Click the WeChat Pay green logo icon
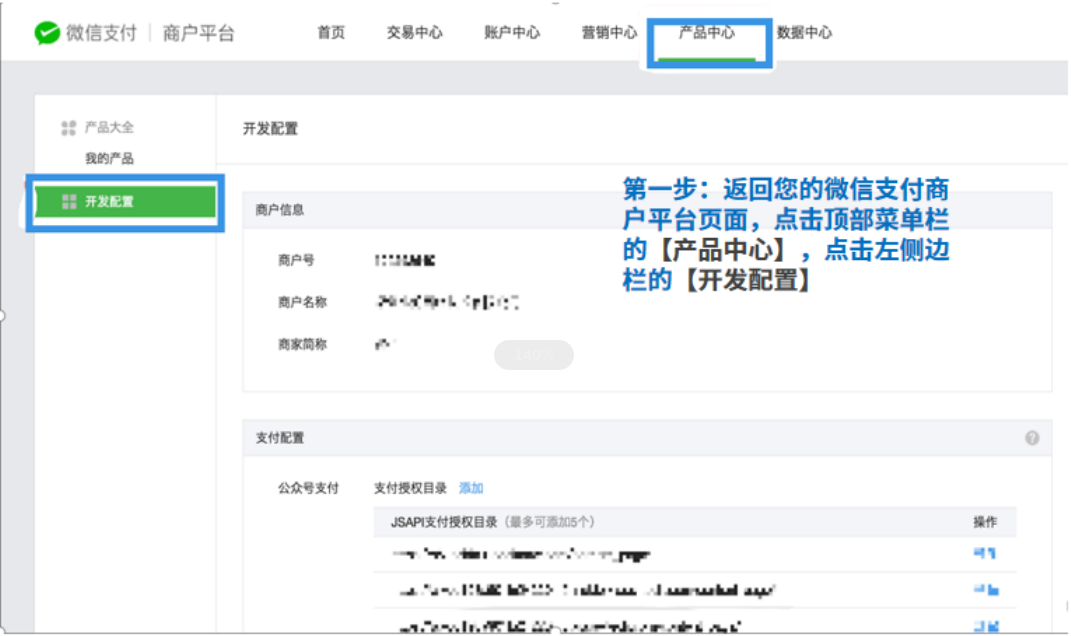This screenshot has width=1071, height=636. point(47,32)
